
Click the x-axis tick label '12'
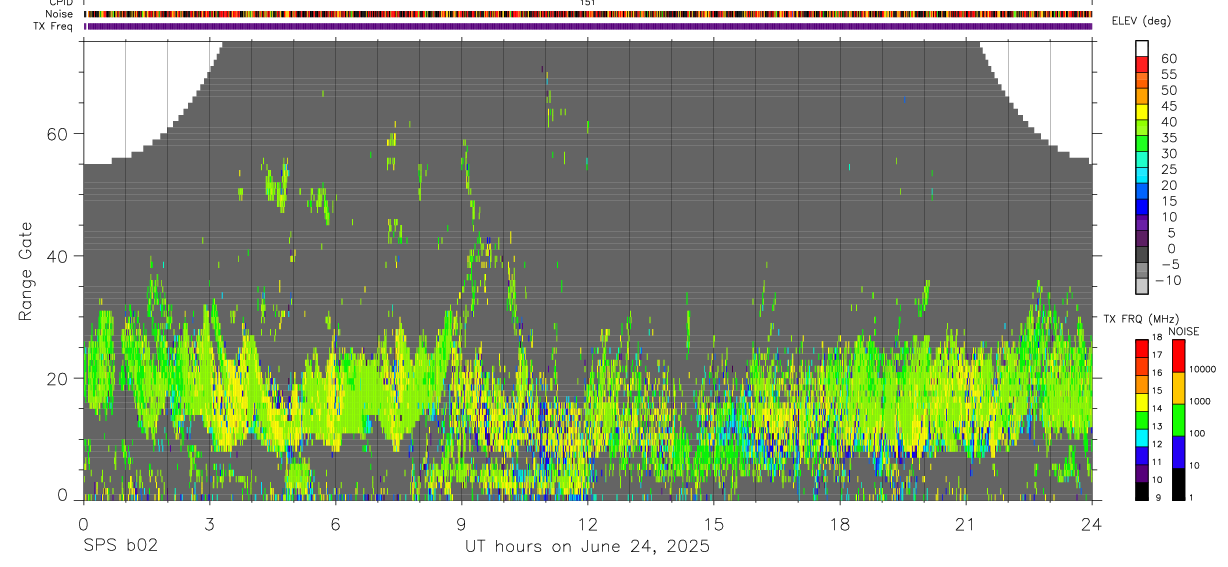587,524
